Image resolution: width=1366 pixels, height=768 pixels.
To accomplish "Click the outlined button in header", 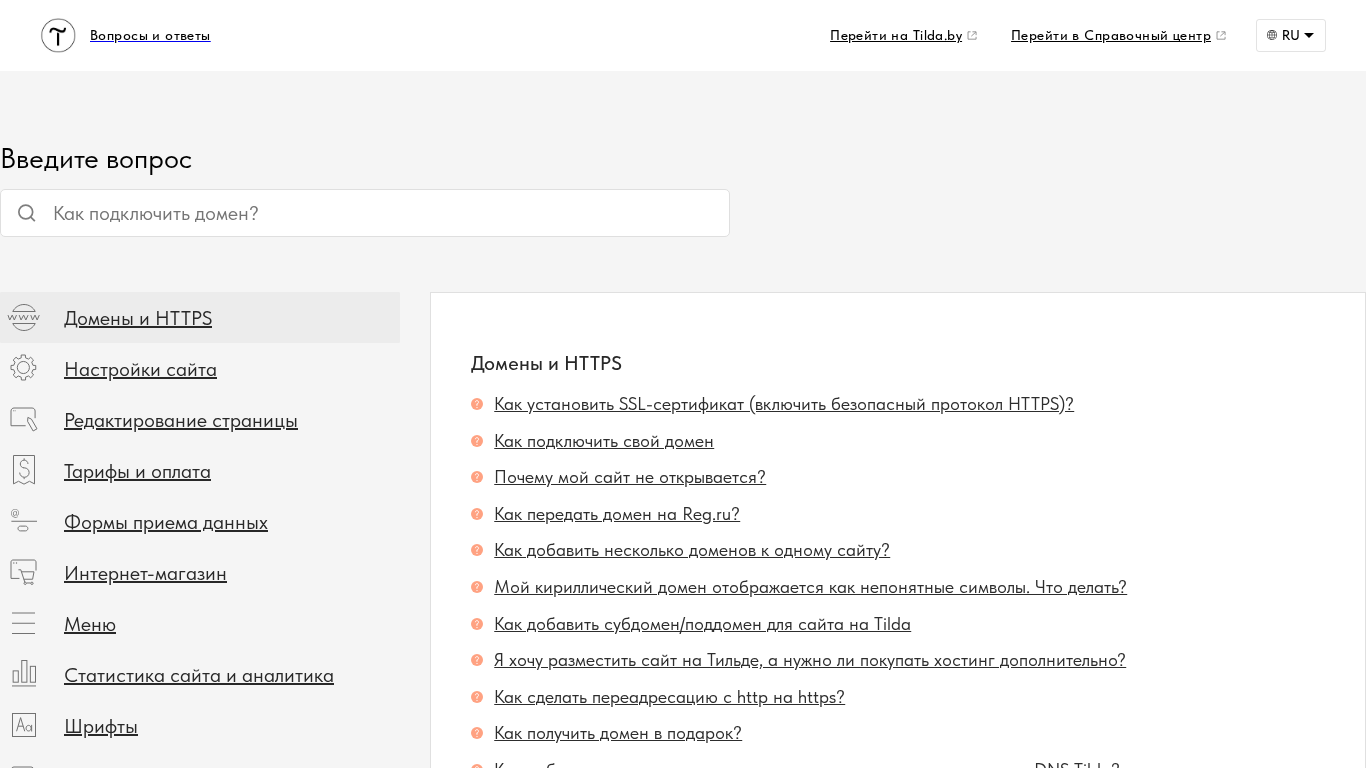I will pyautogui.click(x=1290, y=35).
